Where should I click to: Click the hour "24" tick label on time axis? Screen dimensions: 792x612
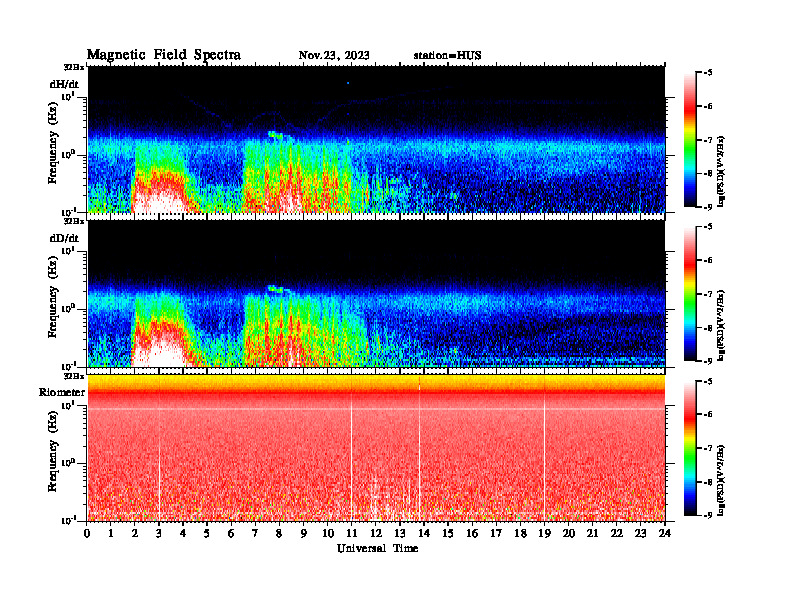coord(665,533)
